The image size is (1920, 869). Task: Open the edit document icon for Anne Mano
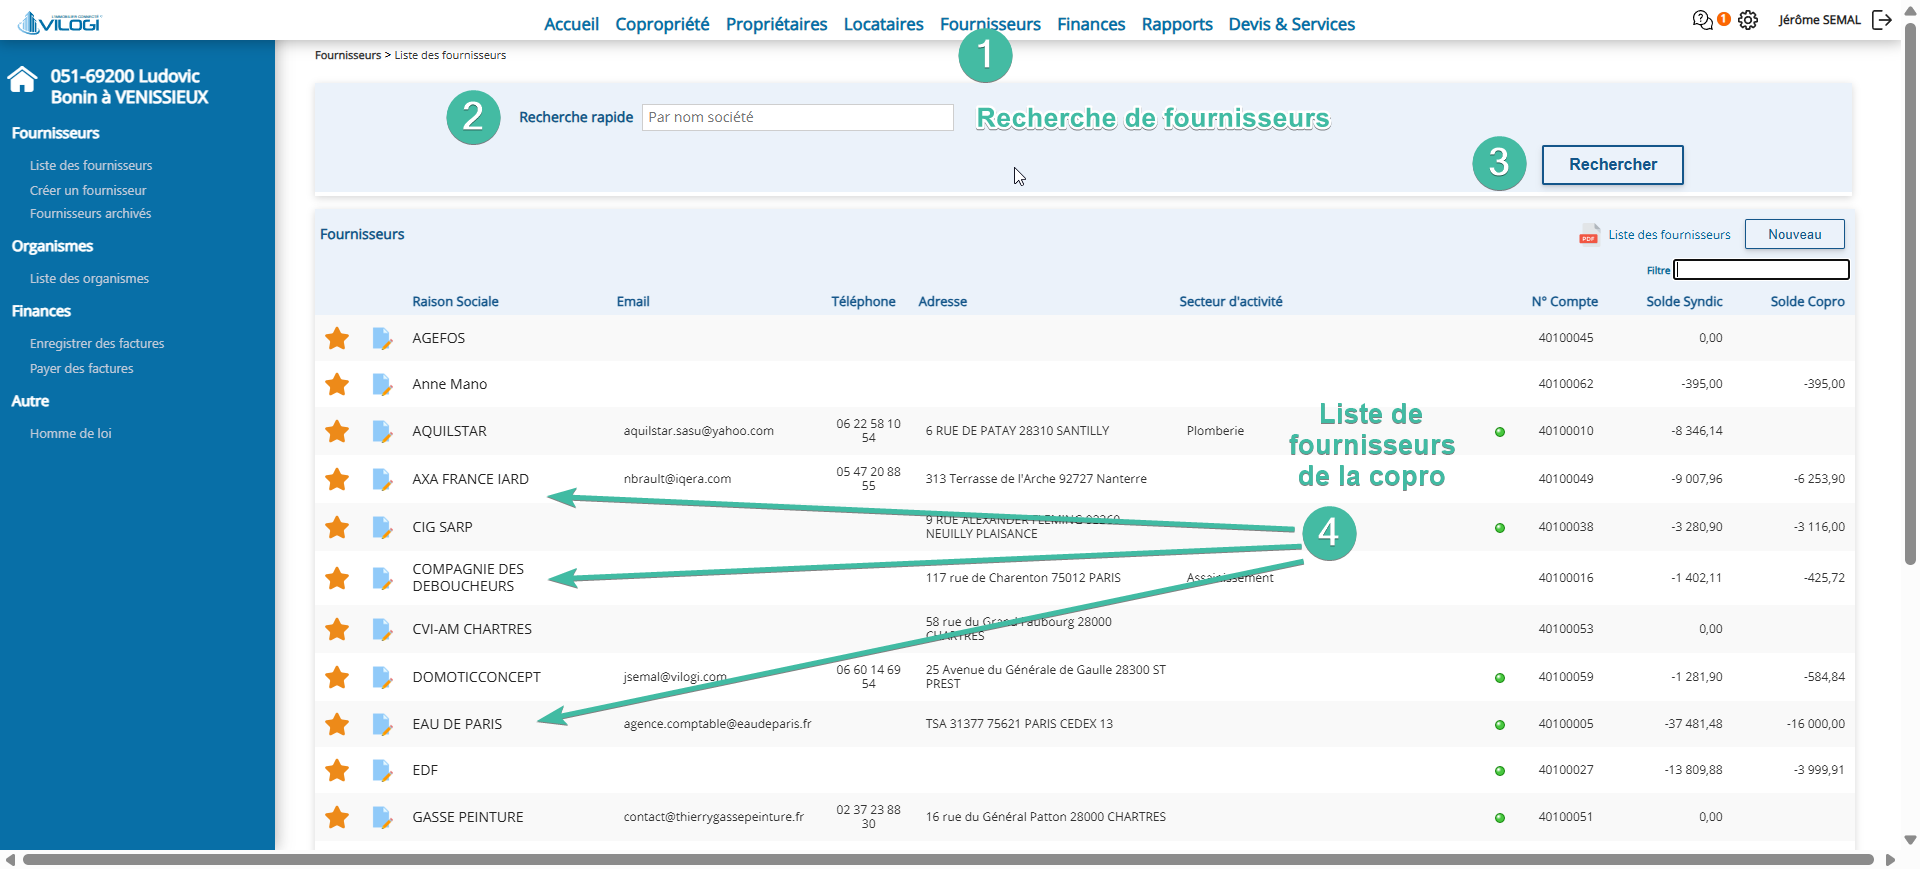(x=382, y=384)
